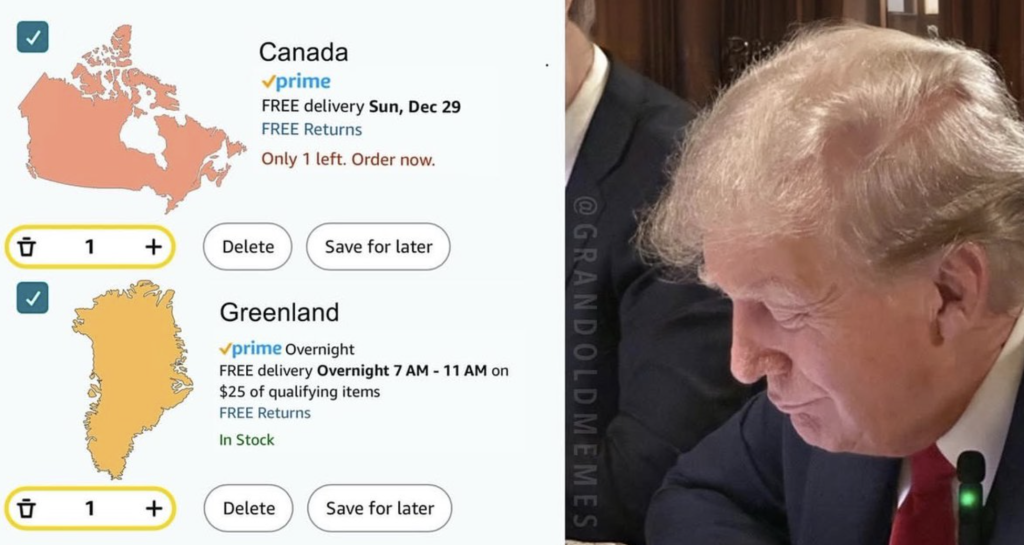Screen dimensions: 1024x545
Task: Save Canada for later
Action: pos(378,247)
